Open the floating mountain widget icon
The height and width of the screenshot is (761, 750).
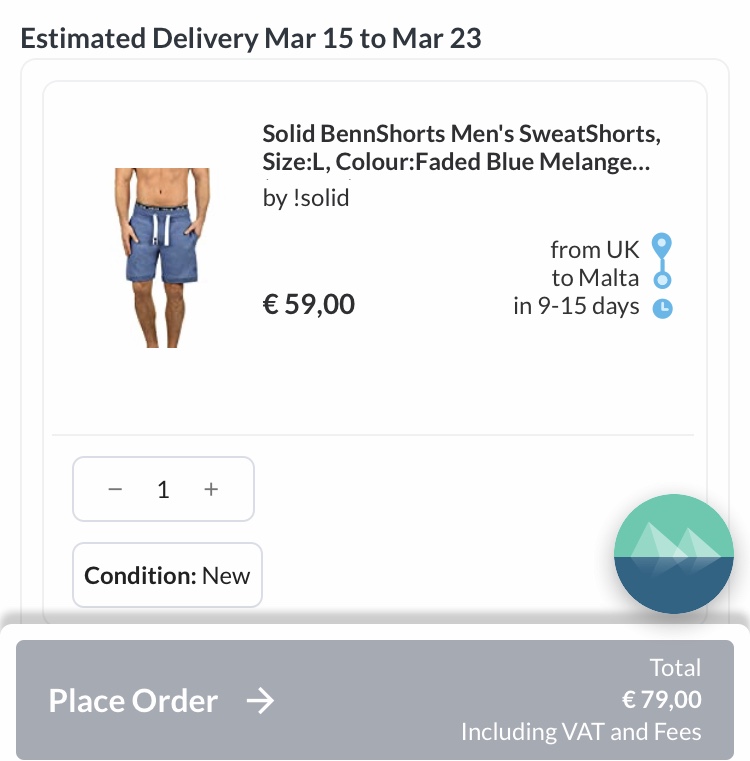click(673, 552)
